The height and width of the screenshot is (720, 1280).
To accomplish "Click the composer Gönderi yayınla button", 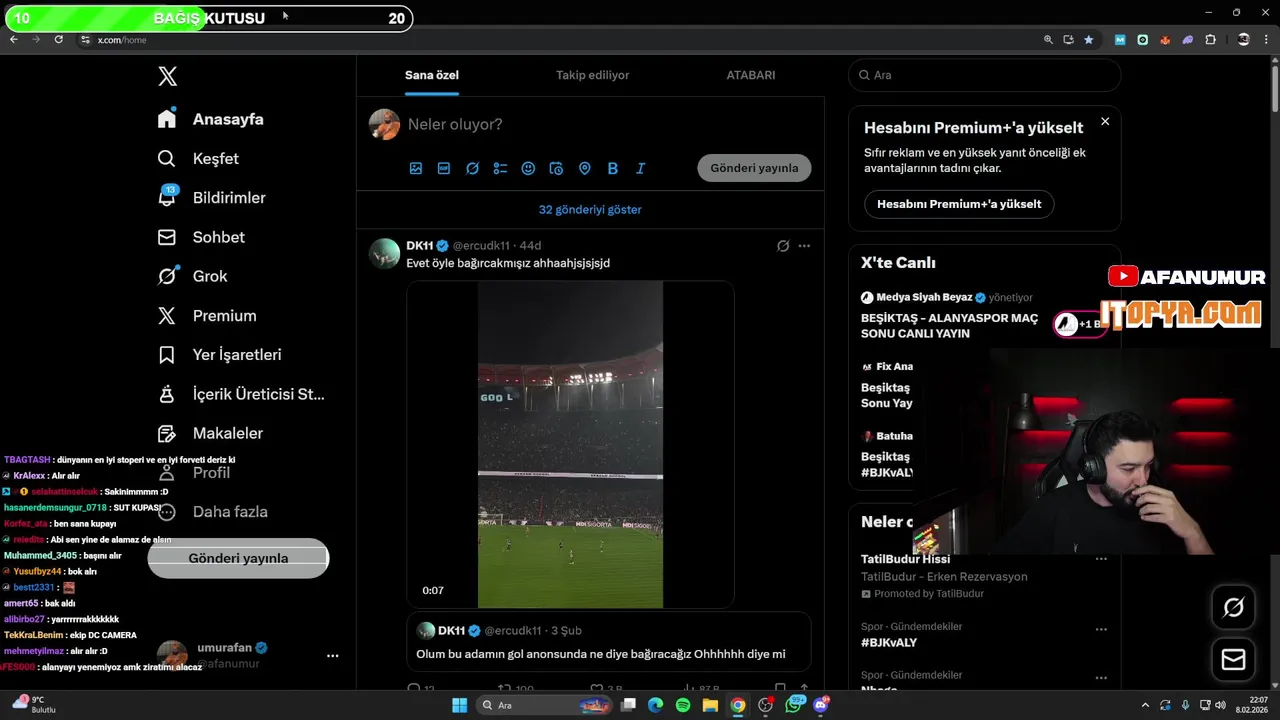I will pos(754,168).
